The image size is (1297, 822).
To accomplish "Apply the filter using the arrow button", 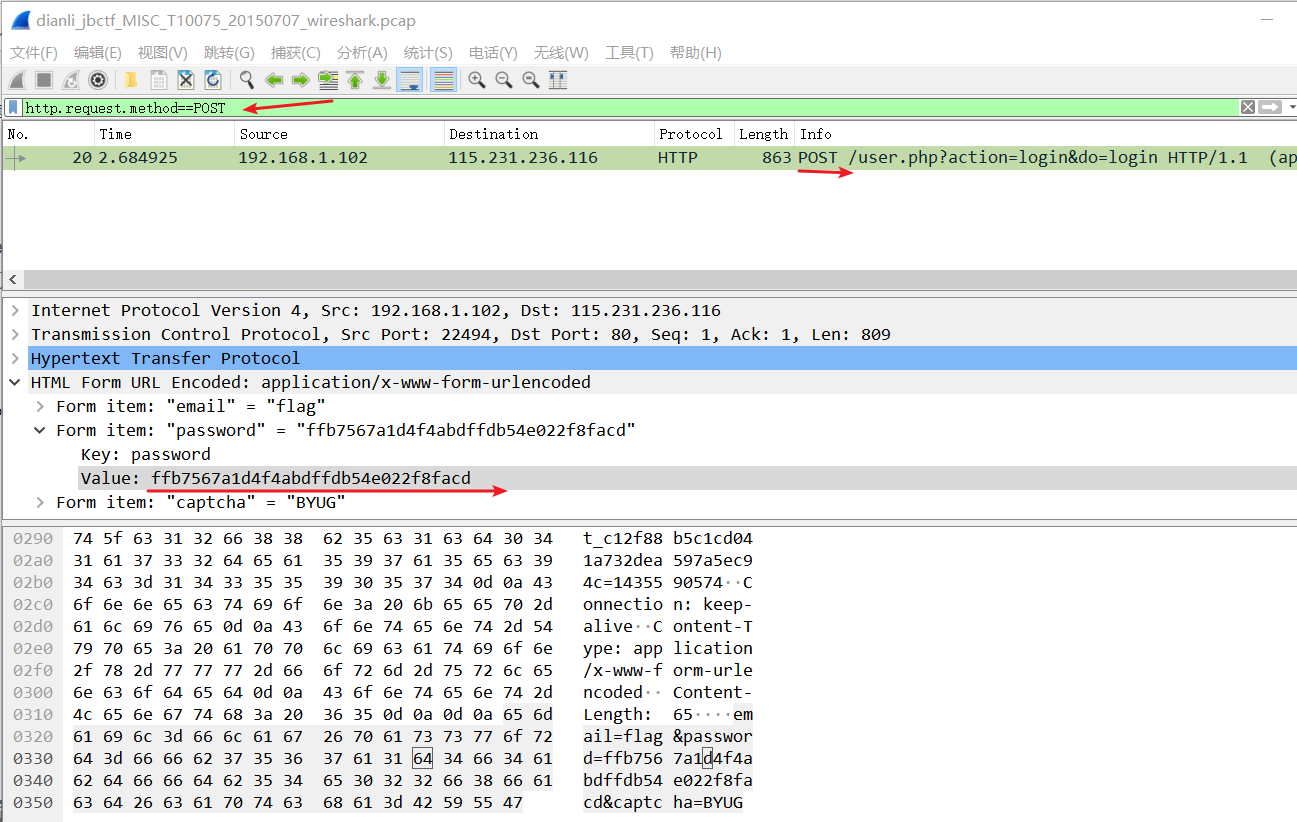I will [1268, 106].
